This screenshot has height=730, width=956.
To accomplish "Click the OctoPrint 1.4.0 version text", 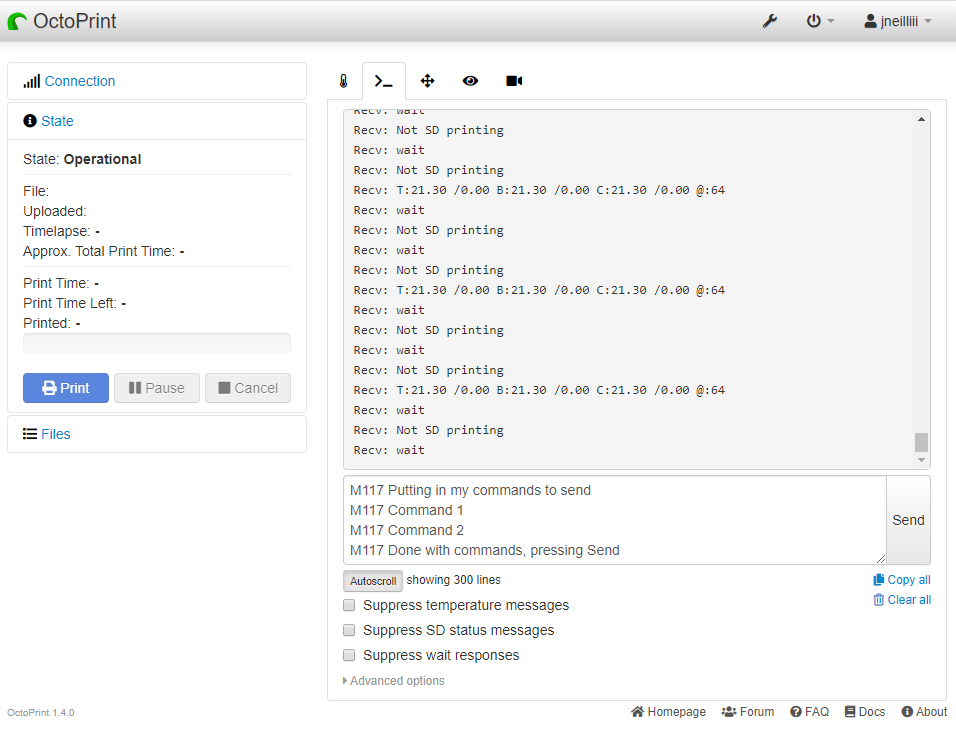I will coord(41,712).
